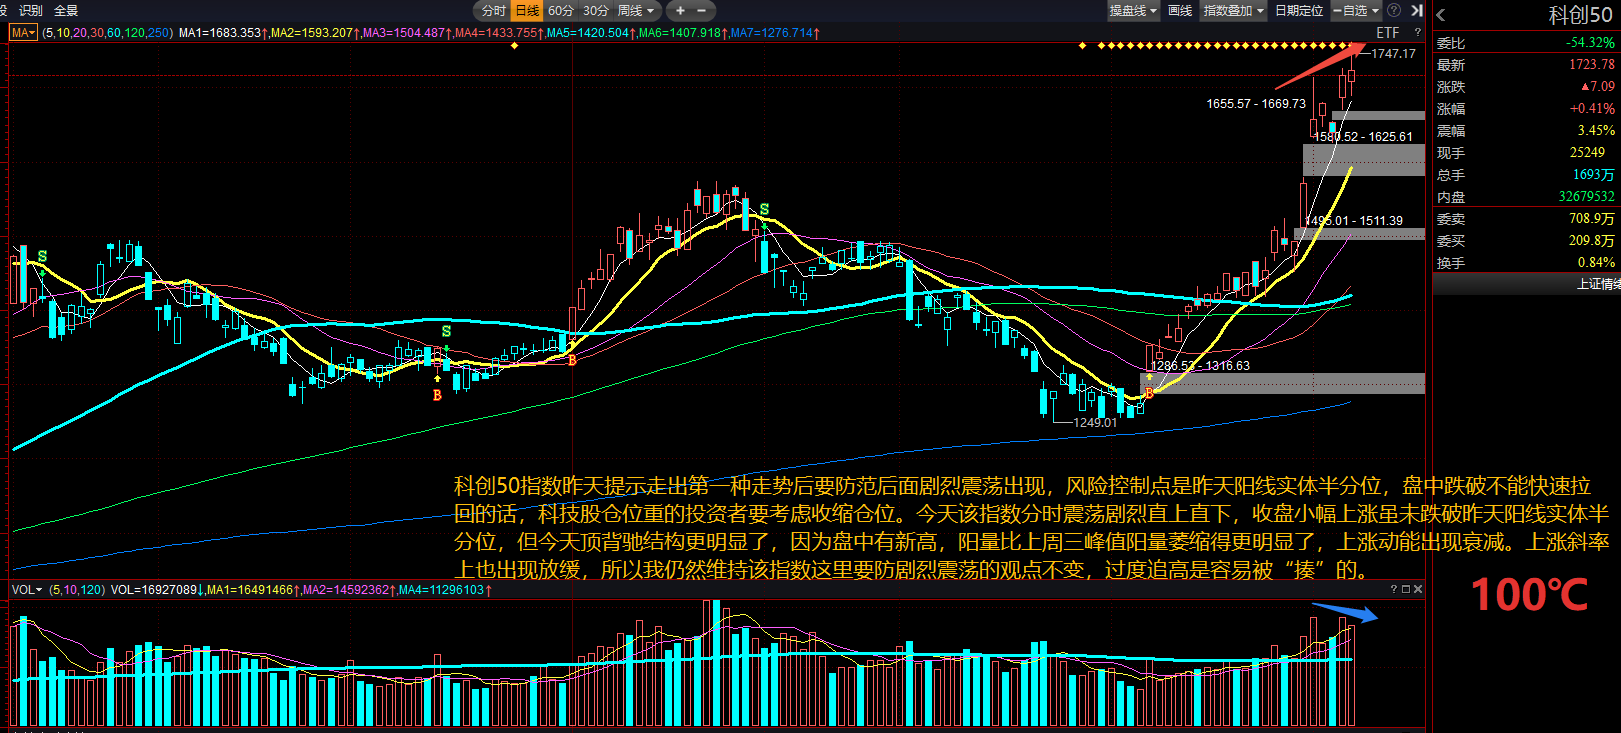This screenshot has height=733, width=1621.
Task: Zoom out the chart with minus button
Action: (701, 11)
